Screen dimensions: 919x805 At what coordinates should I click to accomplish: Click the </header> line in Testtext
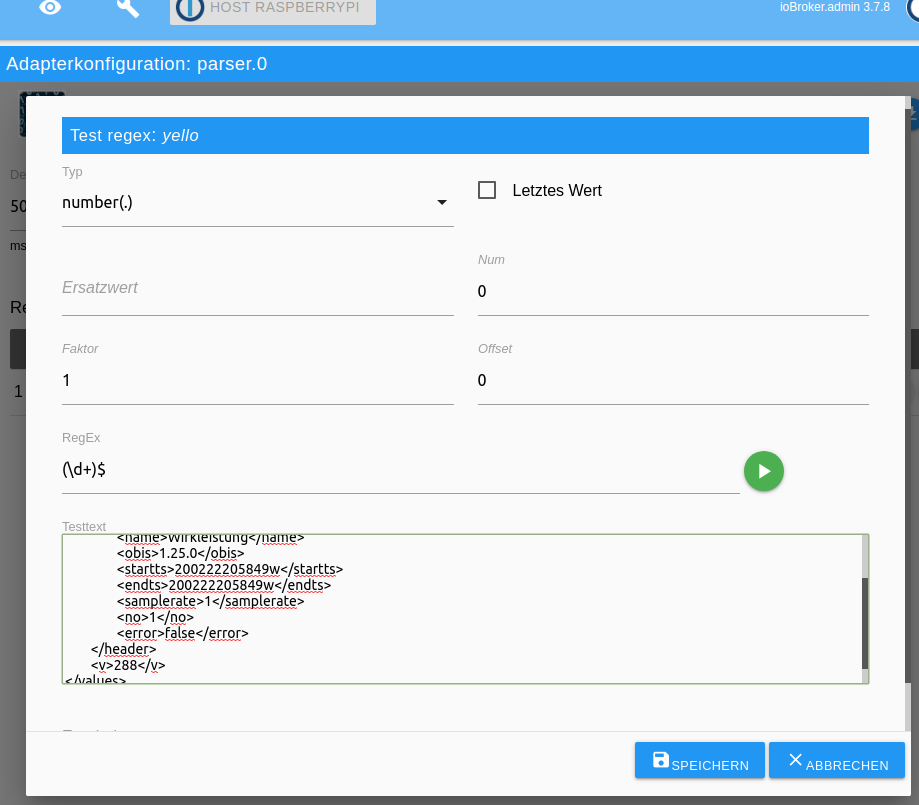point(124,650)
